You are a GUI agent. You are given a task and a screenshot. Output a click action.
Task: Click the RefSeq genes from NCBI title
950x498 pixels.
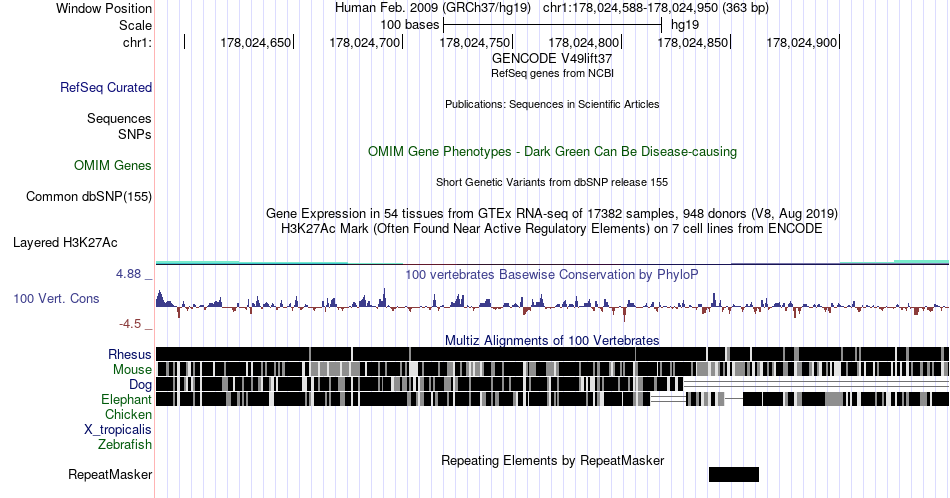click(x=552, y=73)
